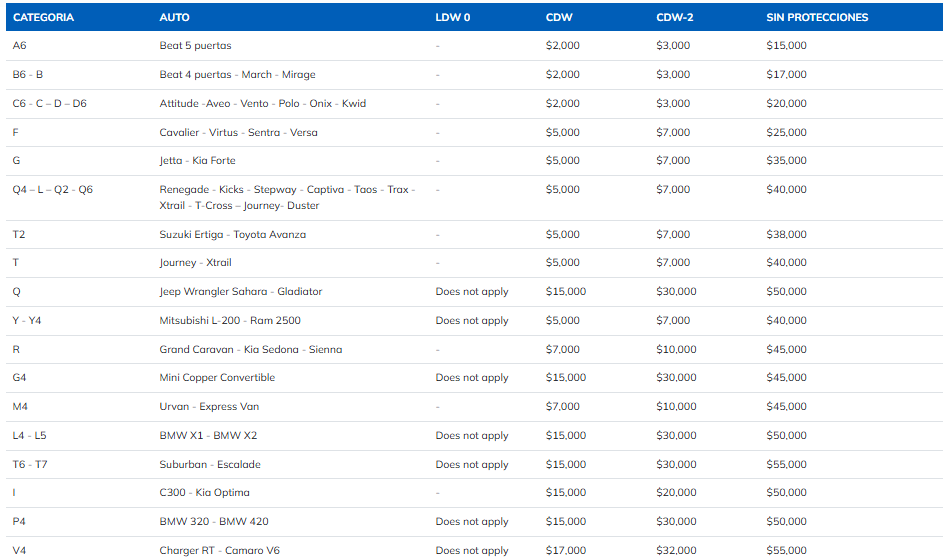Select category cell P4
Image resolution: width=943 pixels, height=559 pixels.
[19, 522]
